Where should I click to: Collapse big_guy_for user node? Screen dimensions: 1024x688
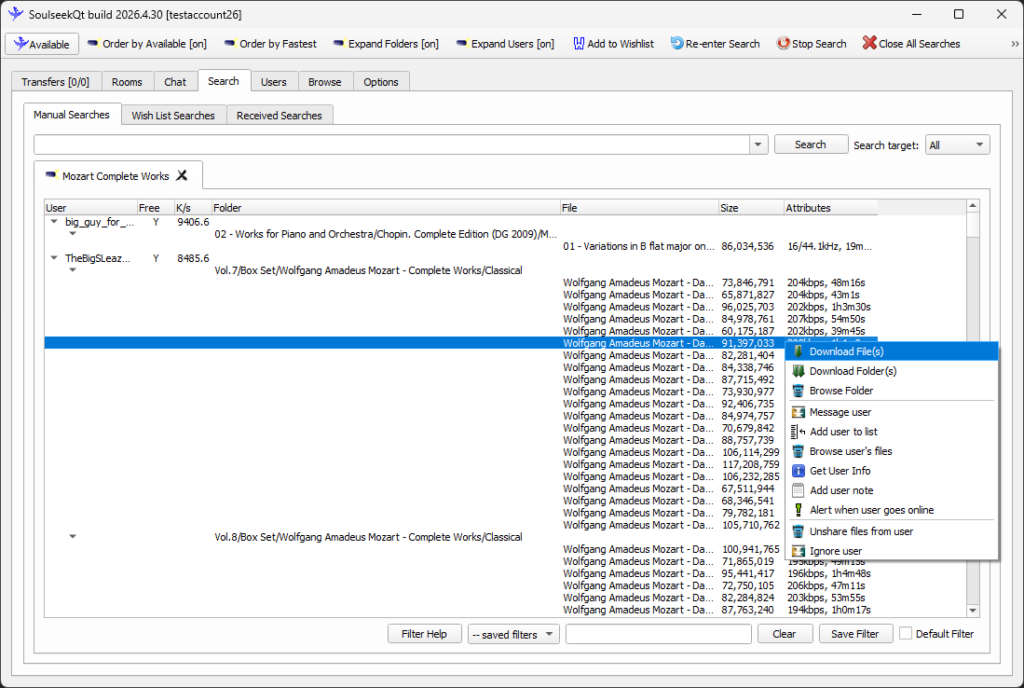tap(54, 222)
